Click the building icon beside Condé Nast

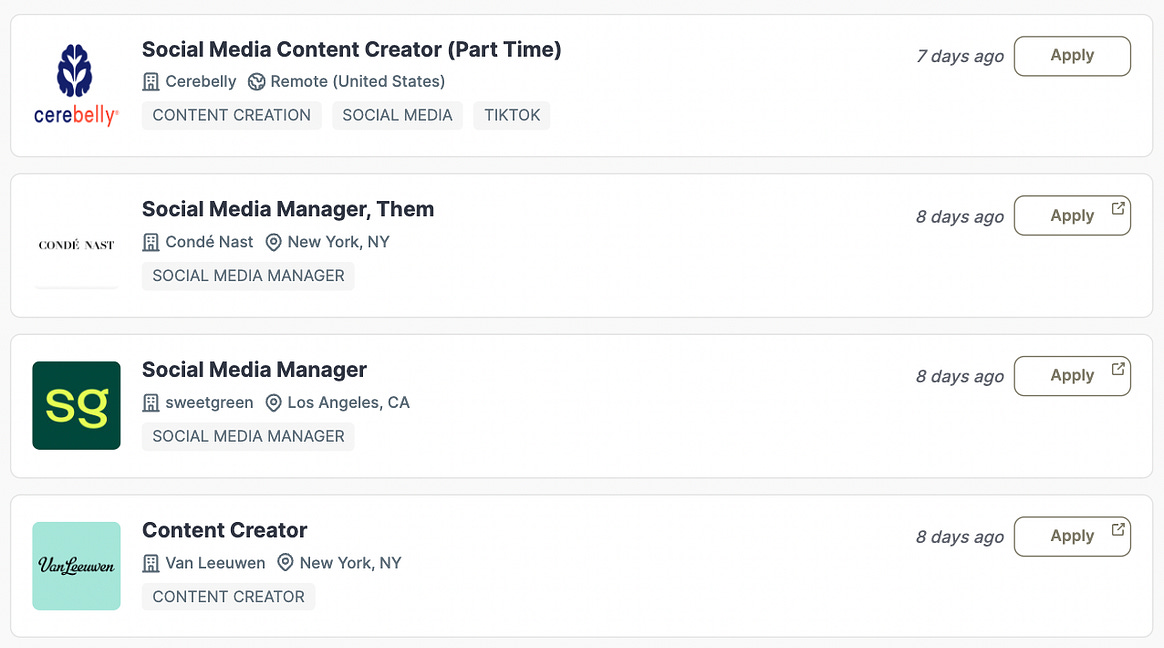pyautogui.click(x=151, y=242)
